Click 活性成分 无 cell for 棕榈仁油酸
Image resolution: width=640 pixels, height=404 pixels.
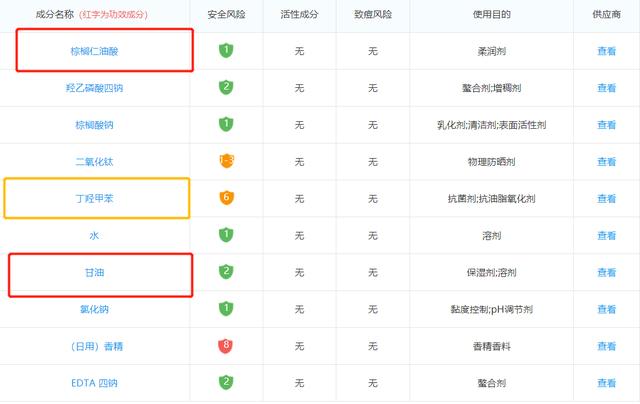tap(299, 51)
